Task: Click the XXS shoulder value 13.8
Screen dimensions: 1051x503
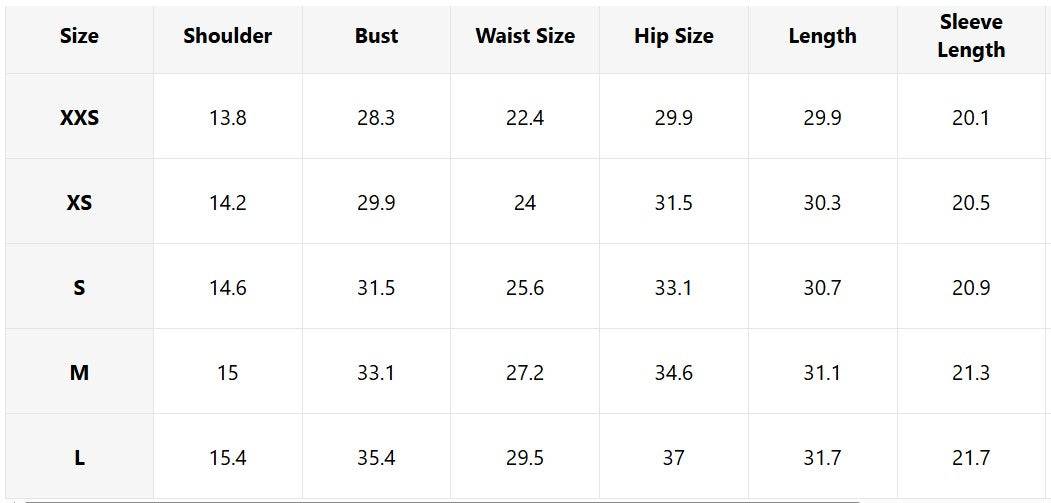Action: tap(227, 118)
